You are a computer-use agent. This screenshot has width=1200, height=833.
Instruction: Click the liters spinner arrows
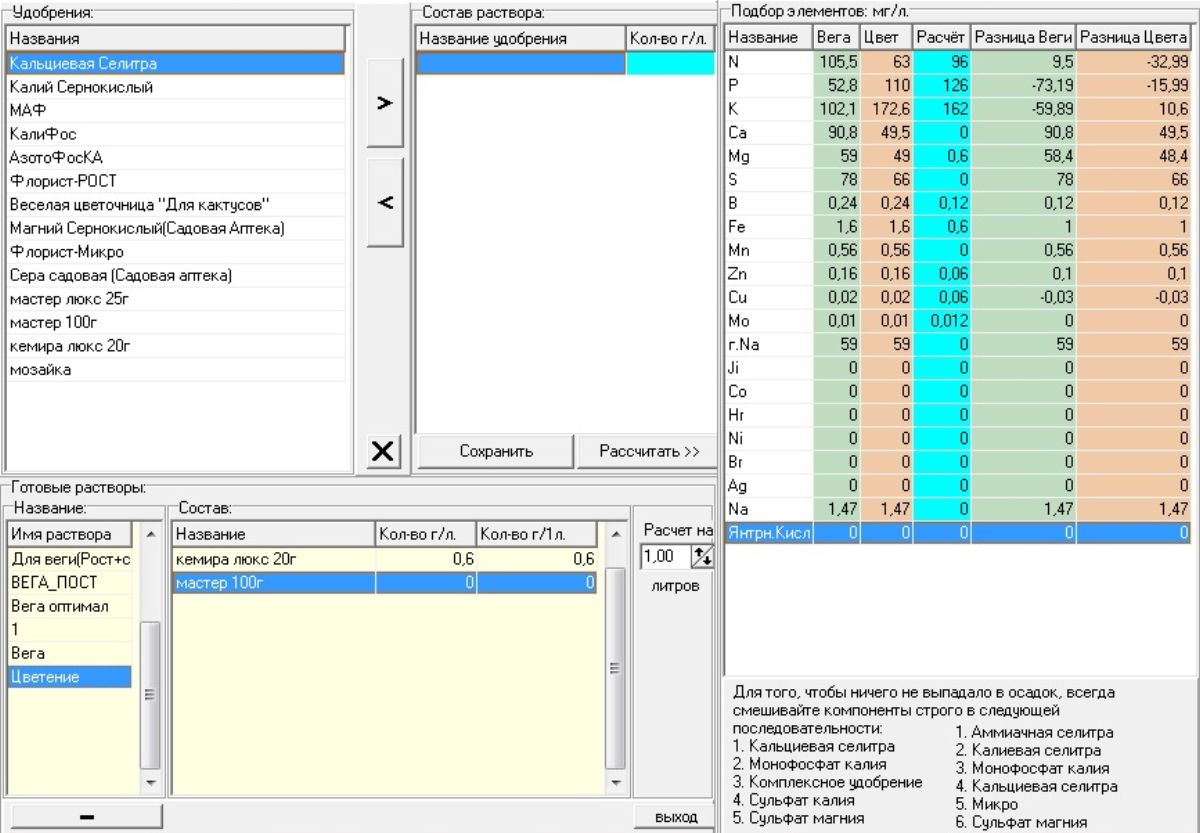[702, 556]
